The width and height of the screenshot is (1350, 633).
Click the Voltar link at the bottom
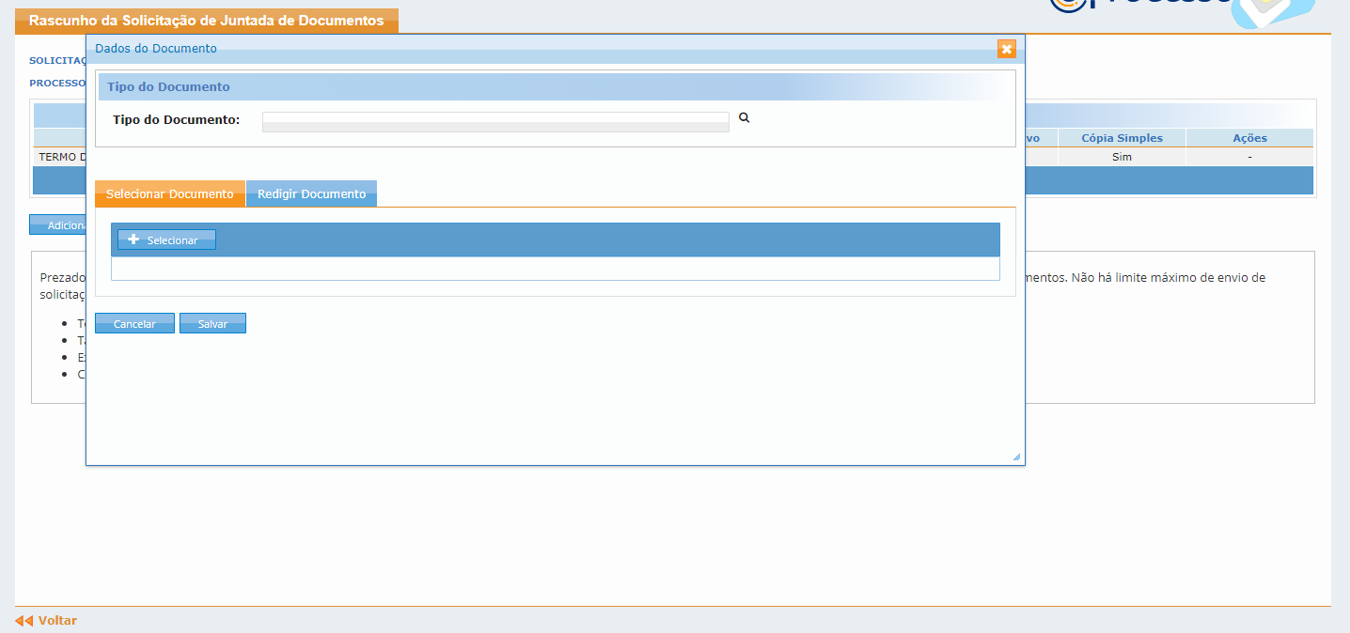tap(58, 621)
